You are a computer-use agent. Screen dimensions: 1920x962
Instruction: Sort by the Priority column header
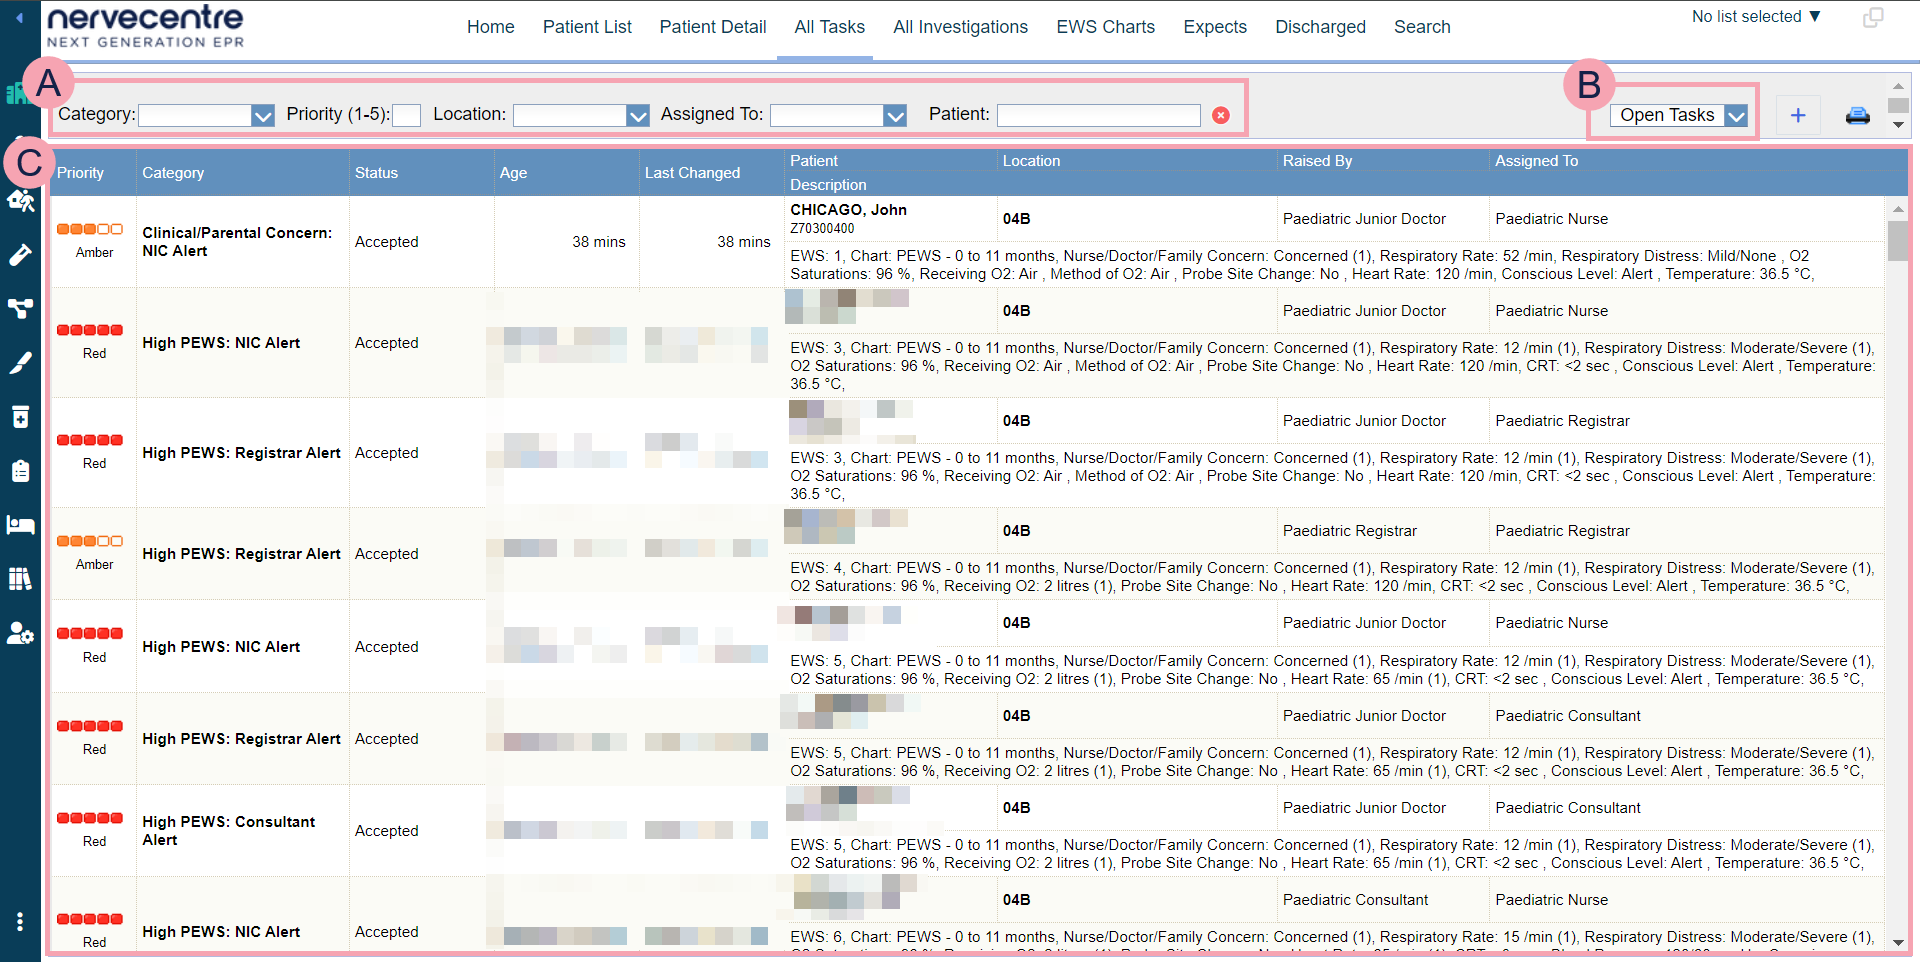click(81, 173)
